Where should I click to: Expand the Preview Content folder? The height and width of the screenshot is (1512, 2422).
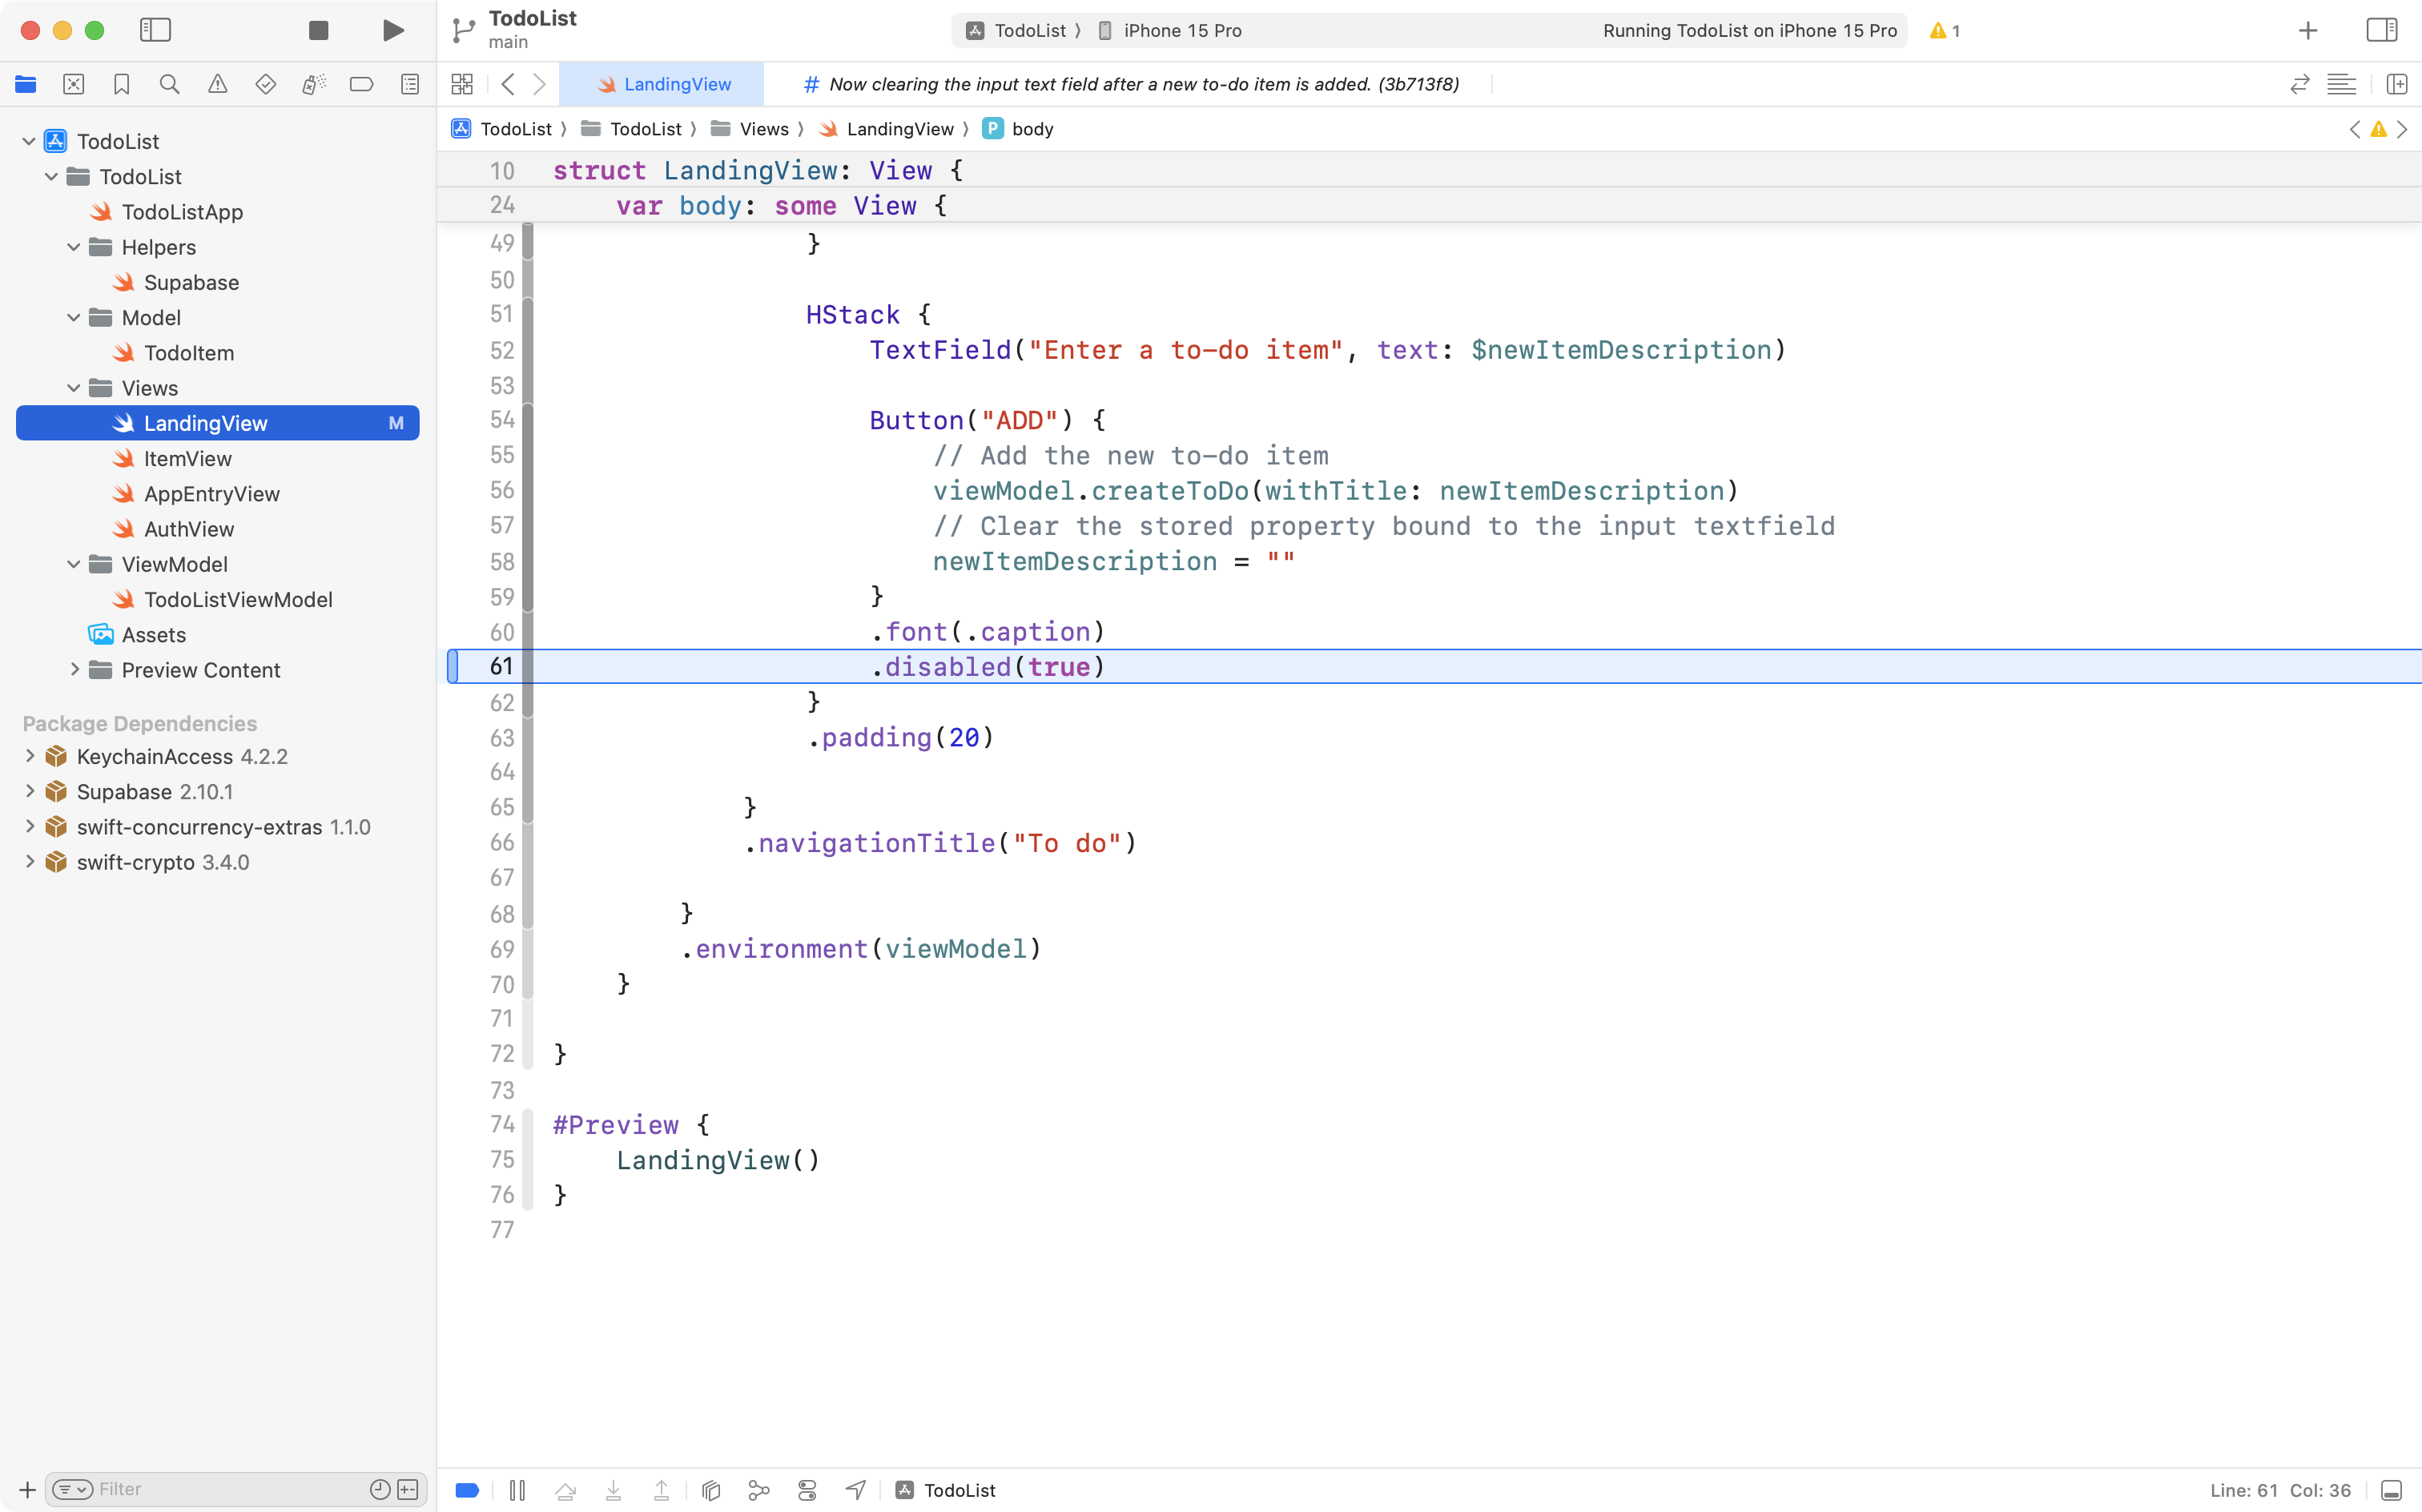74,670
